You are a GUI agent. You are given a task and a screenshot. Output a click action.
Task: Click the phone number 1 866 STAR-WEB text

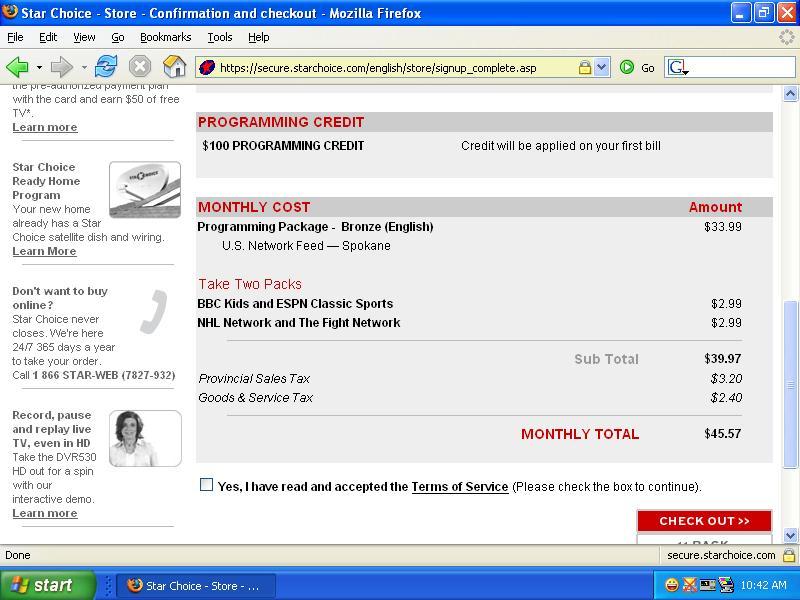pos(104,375)
